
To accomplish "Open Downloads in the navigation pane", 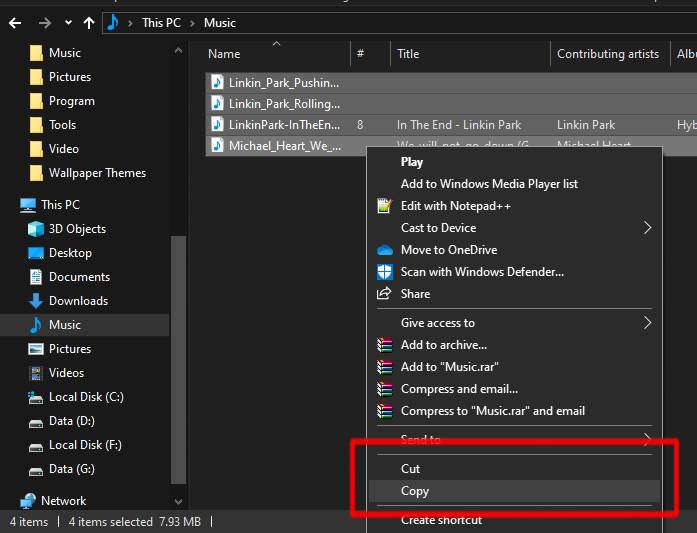I will (68, 301).
